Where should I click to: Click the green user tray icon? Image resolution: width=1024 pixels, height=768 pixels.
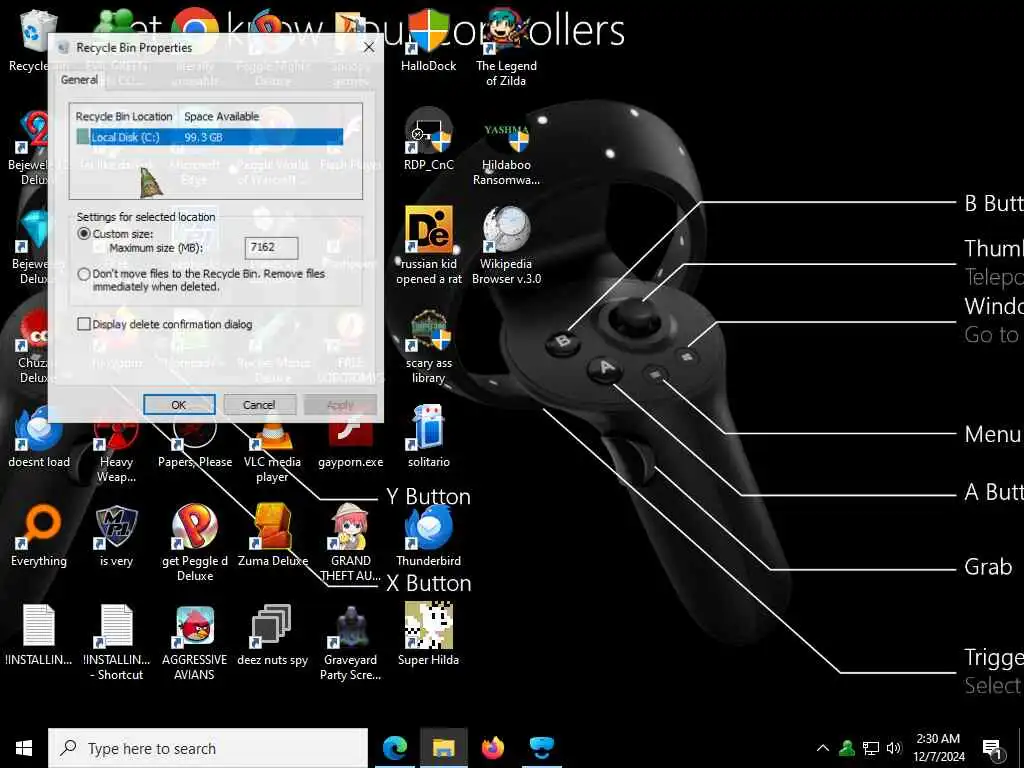[847, 748]
